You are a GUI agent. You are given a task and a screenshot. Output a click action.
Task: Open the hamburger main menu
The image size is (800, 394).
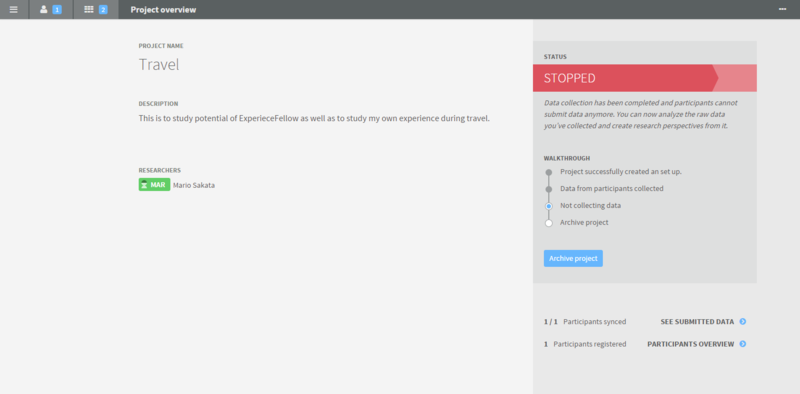[x=14, y=9]
